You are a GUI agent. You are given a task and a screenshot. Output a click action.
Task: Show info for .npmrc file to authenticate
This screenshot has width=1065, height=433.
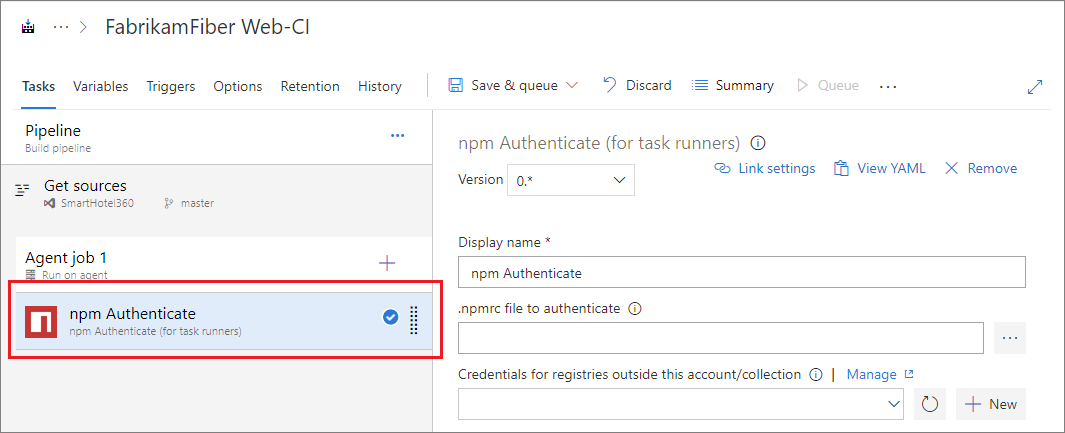634,308
